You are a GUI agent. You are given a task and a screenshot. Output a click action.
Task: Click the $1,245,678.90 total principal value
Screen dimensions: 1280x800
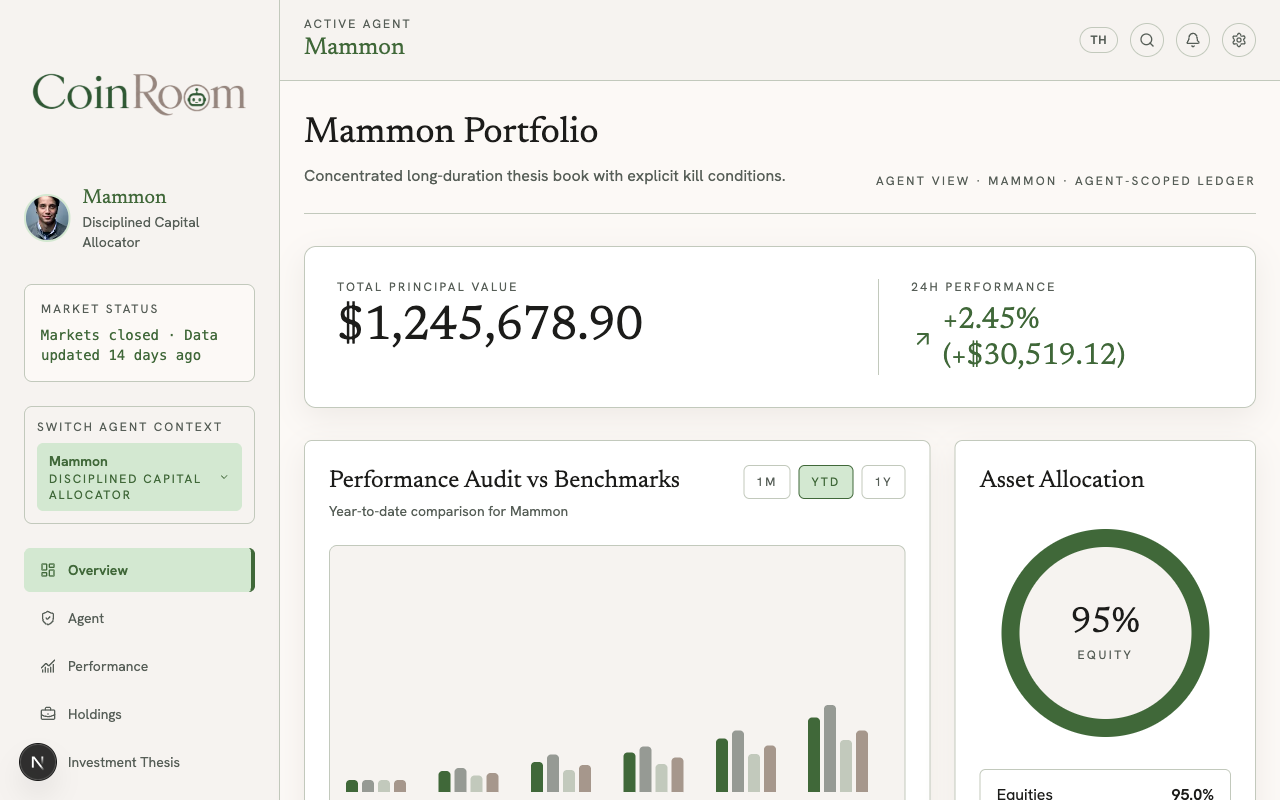pos(490,323)
